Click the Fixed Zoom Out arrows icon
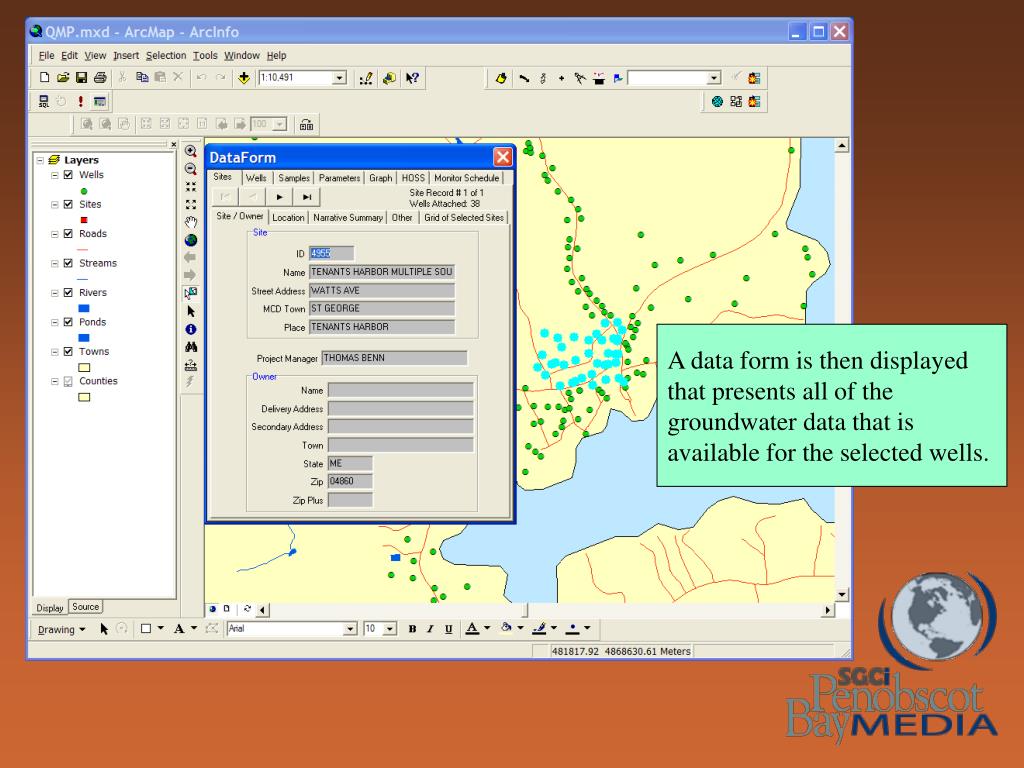The width and height of the screenshot is (1024, 768). [191, 204]
